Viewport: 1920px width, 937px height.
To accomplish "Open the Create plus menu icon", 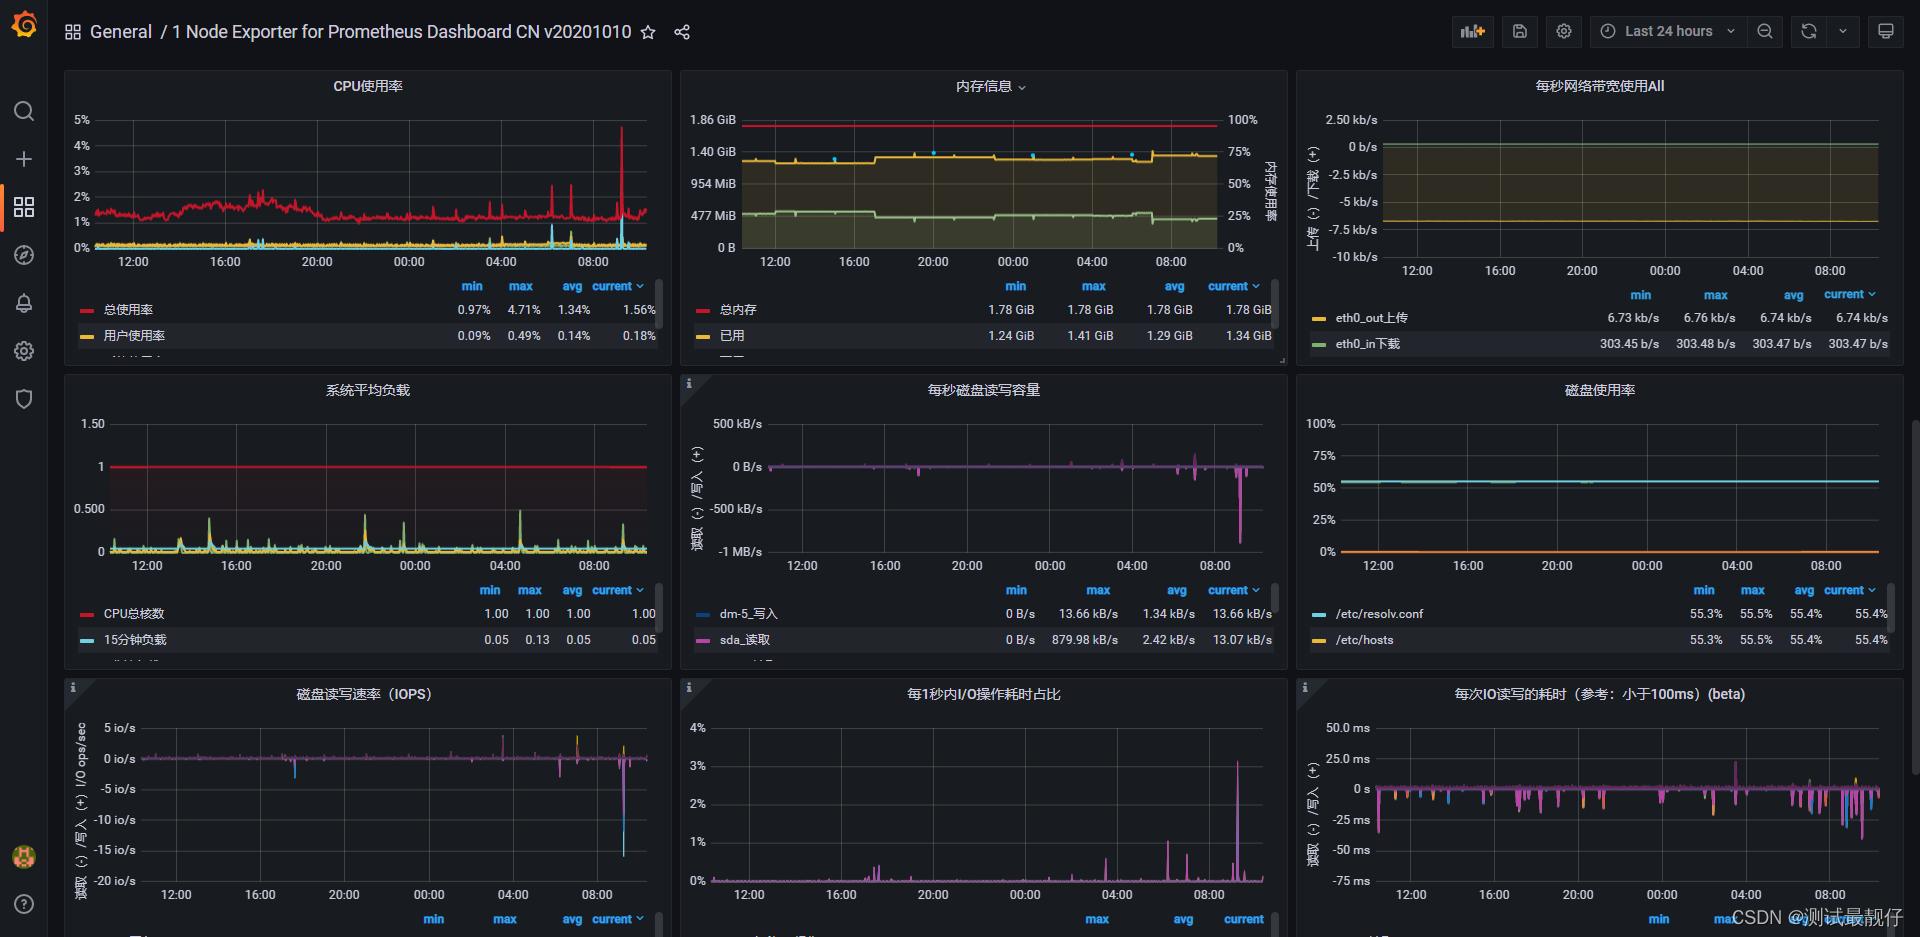I will click(24, 159).
